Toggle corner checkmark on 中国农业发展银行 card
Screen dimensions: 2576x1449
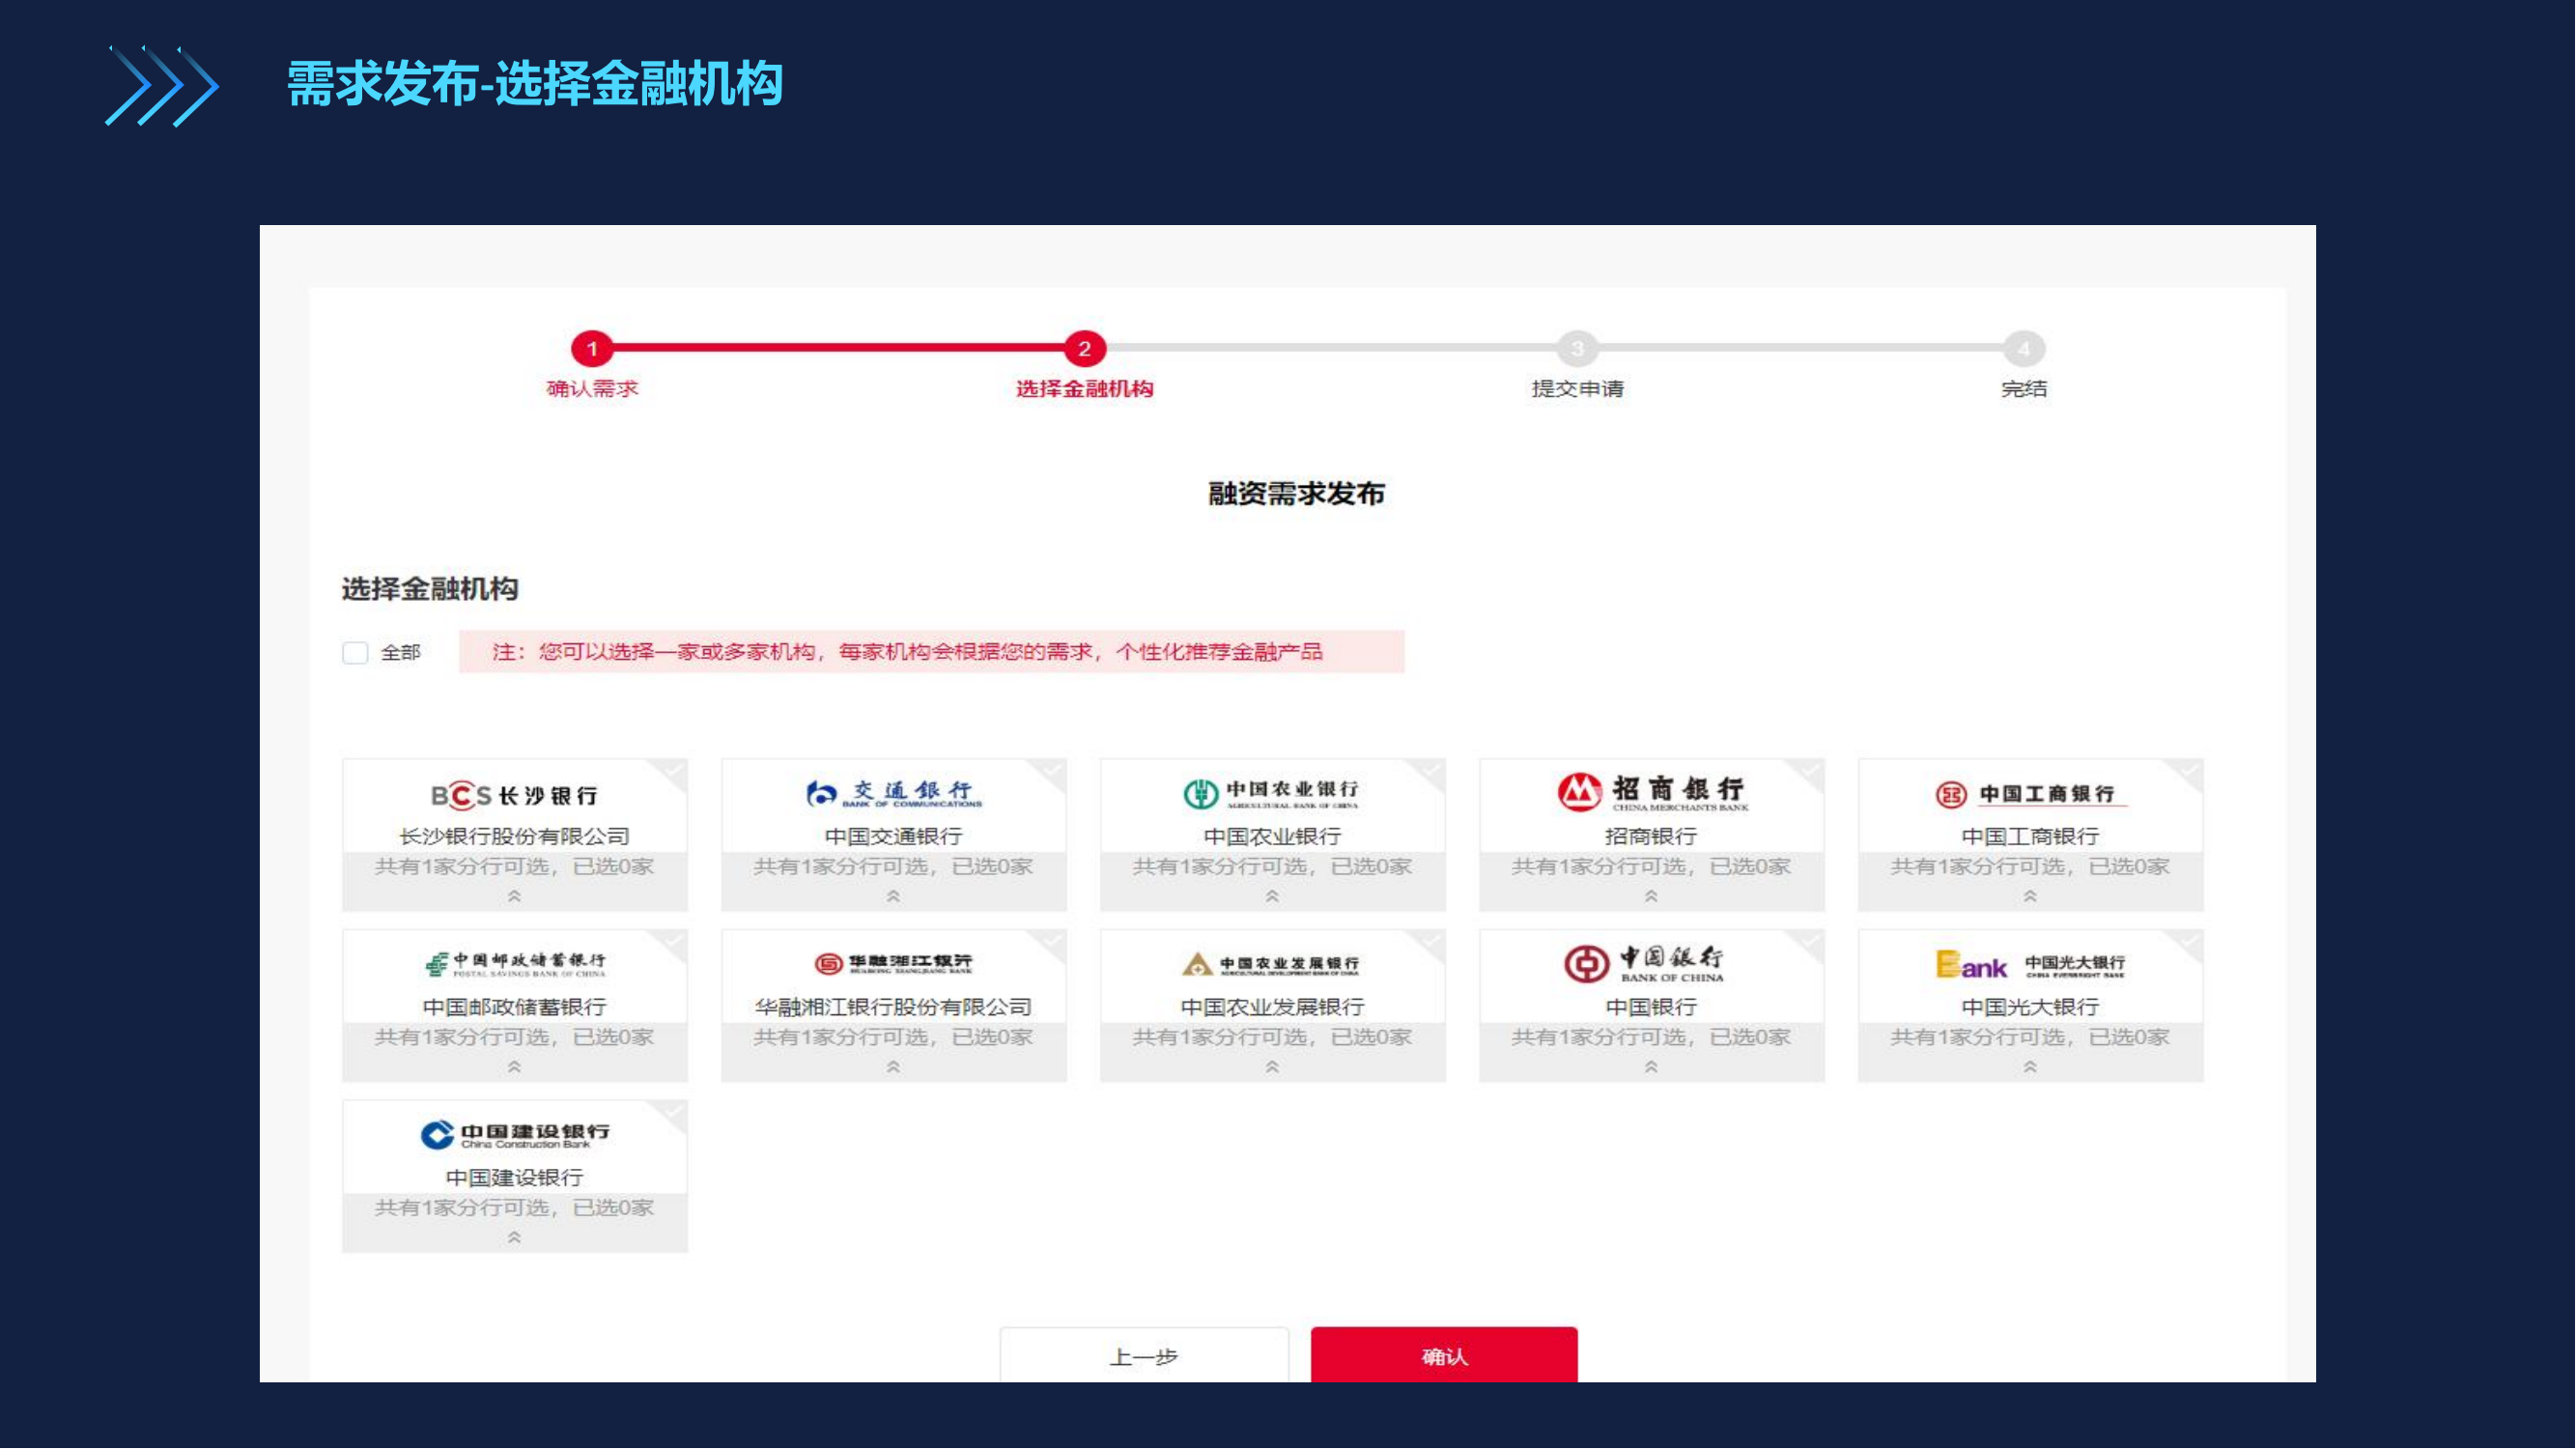click(1431, 942)
